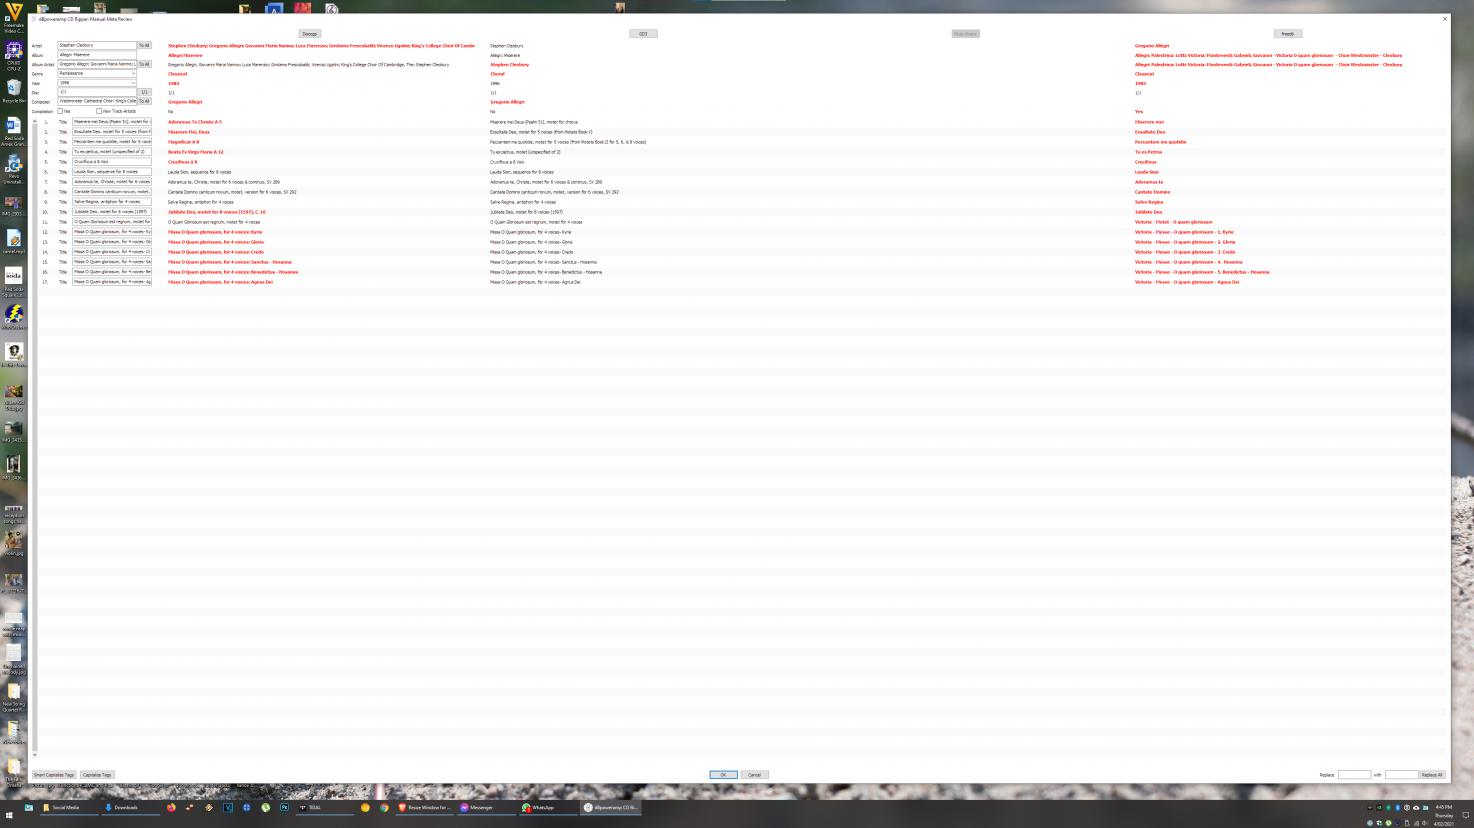Enable the Compilation Yes checkbox
Screen dimensions: 1474x828
pos(61,111)
